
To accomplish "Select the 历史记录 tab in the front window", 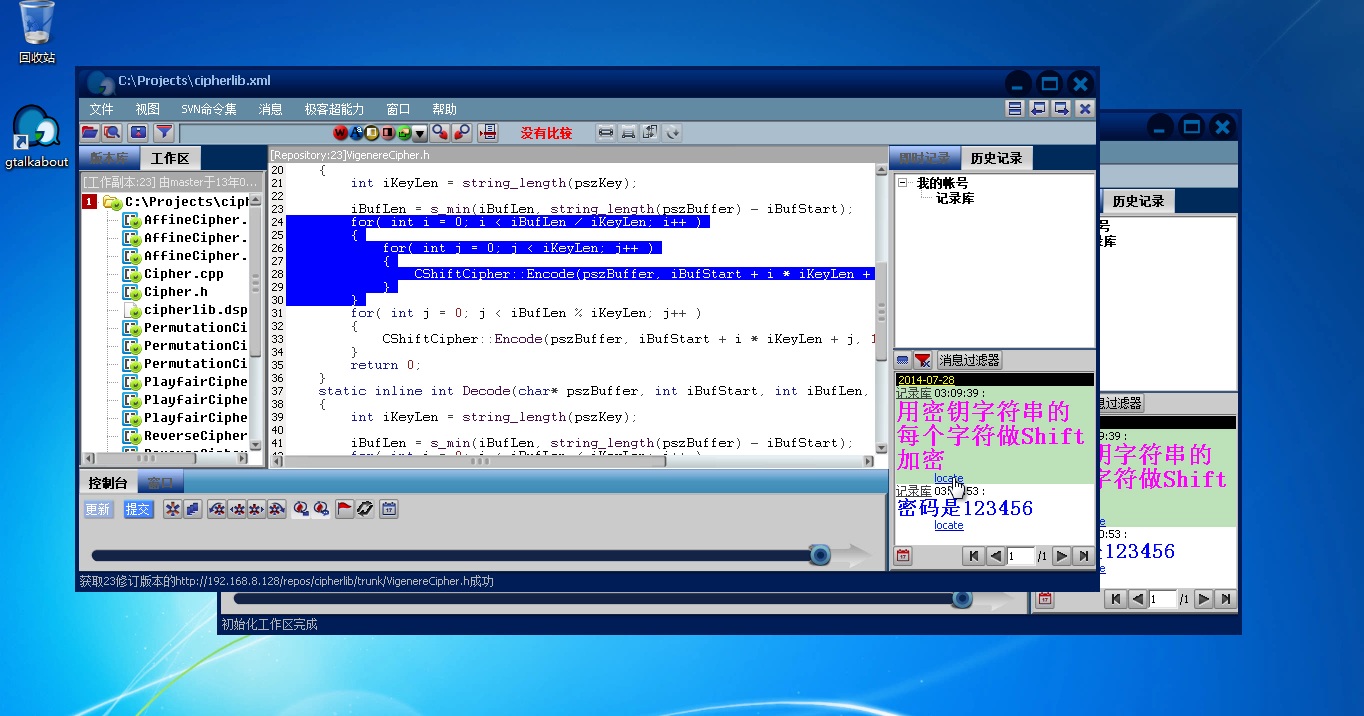I will coord(997,158).
